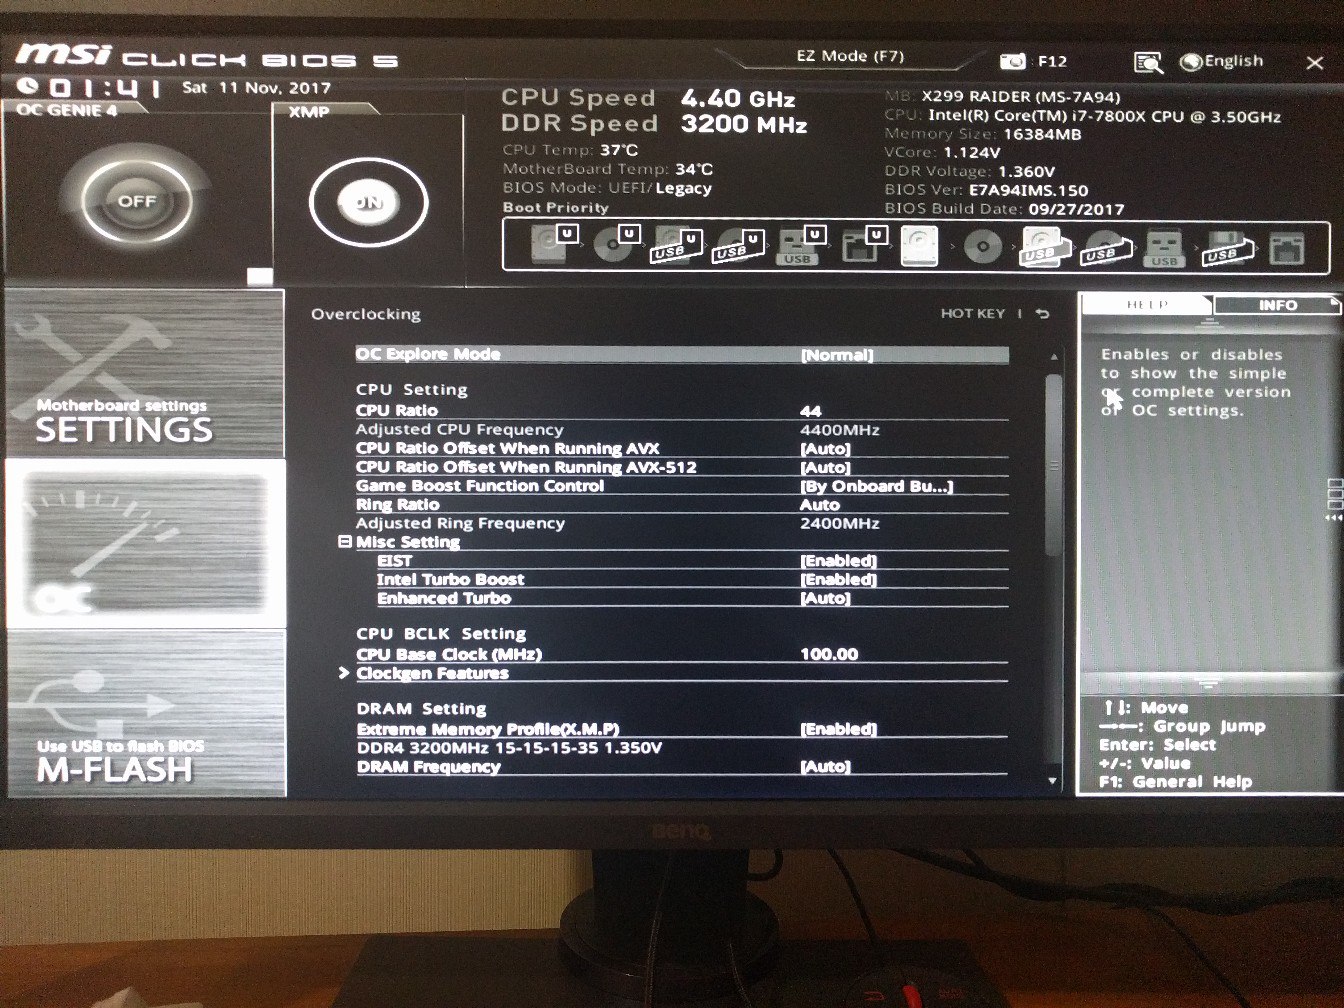Open the Enhanced Turbo [Auto] option

pyautogui.click(x=825, y=598)
